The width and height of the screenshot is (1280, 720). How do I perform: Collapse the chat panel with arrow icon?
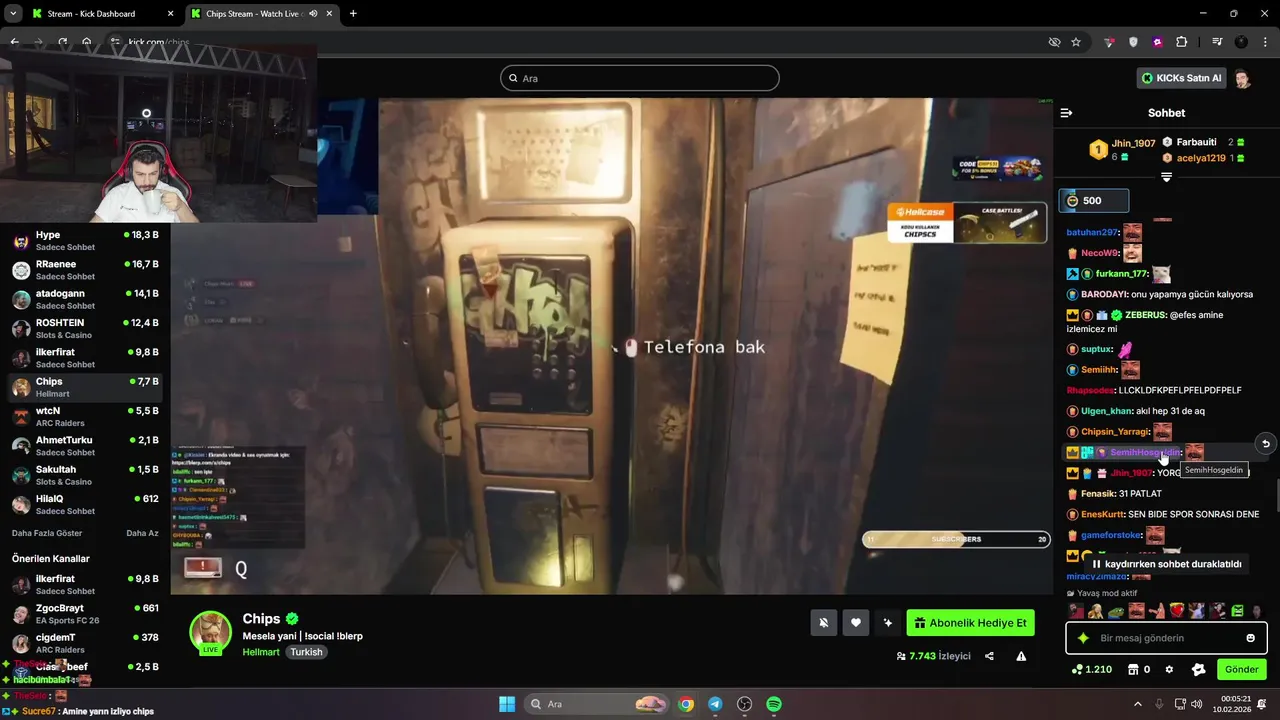1066,113
